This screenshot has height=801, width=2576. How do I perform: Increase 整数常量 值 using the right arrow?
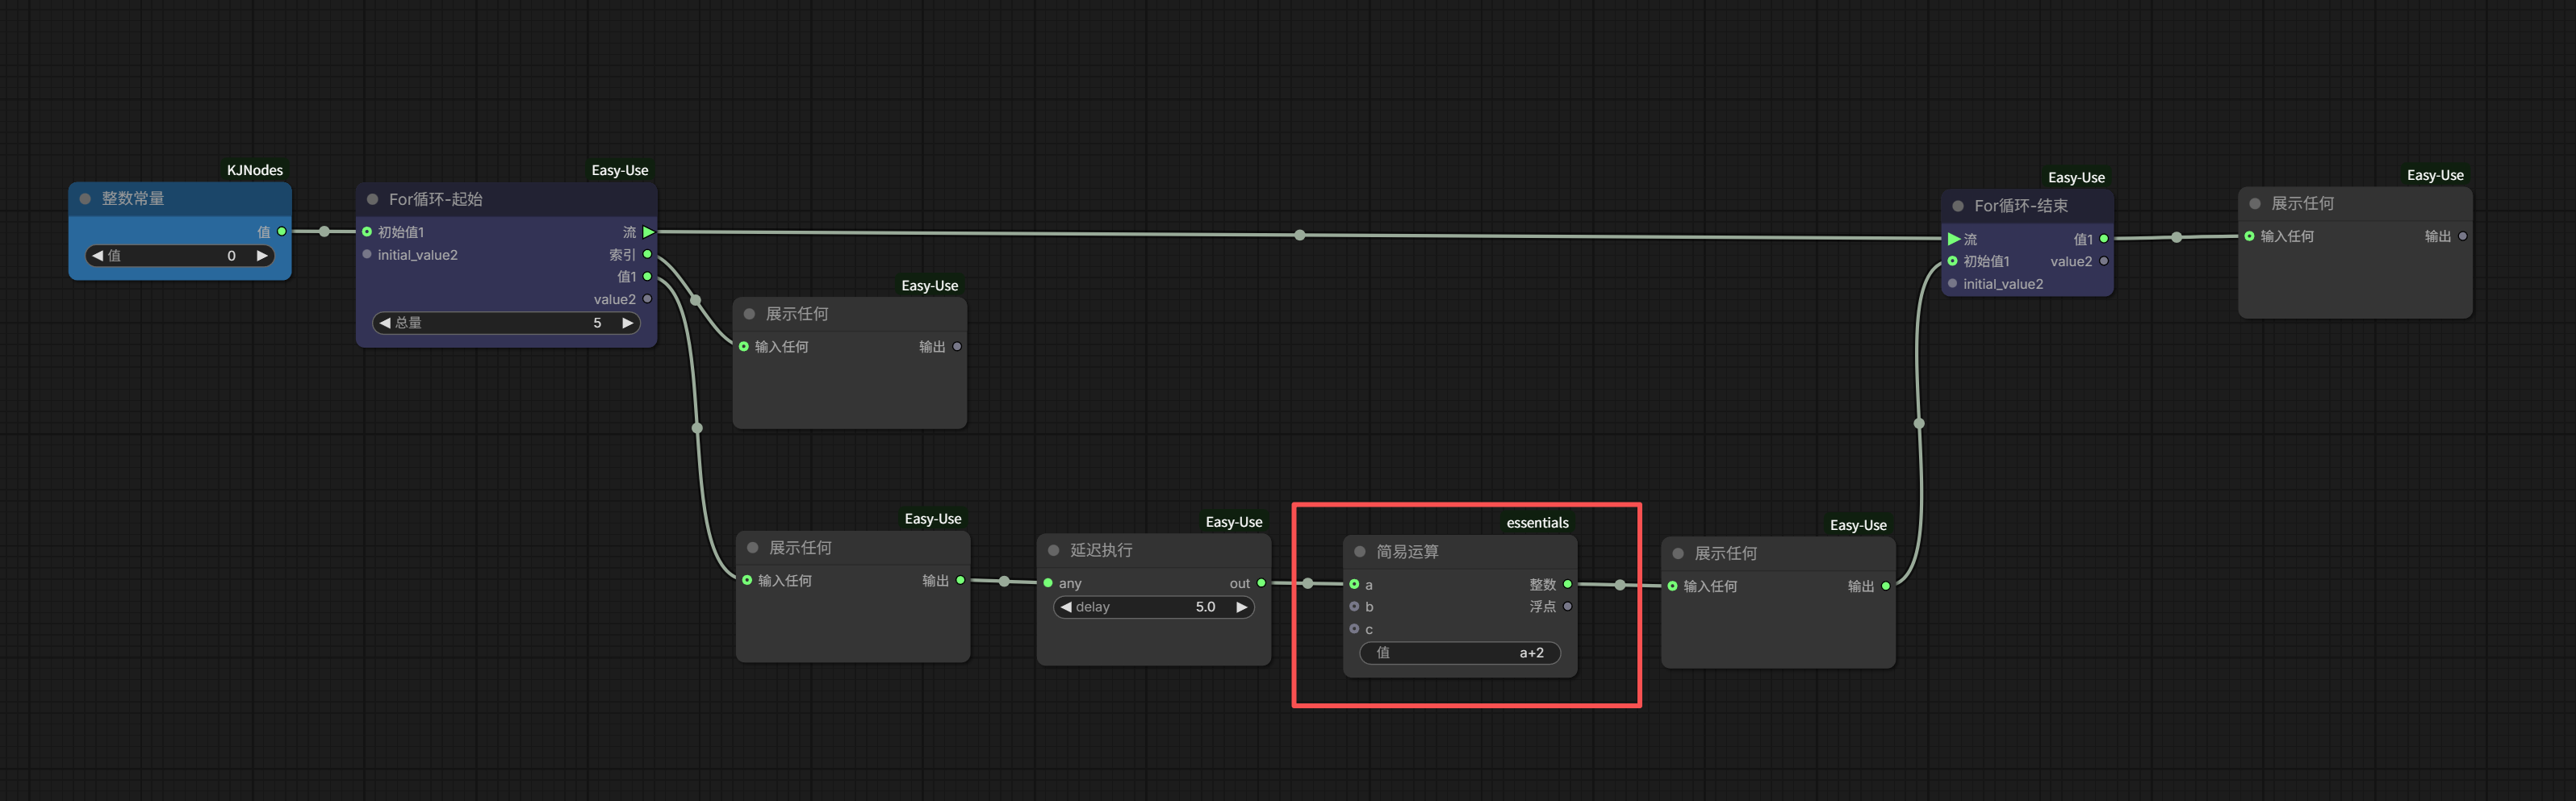point(261,256)
